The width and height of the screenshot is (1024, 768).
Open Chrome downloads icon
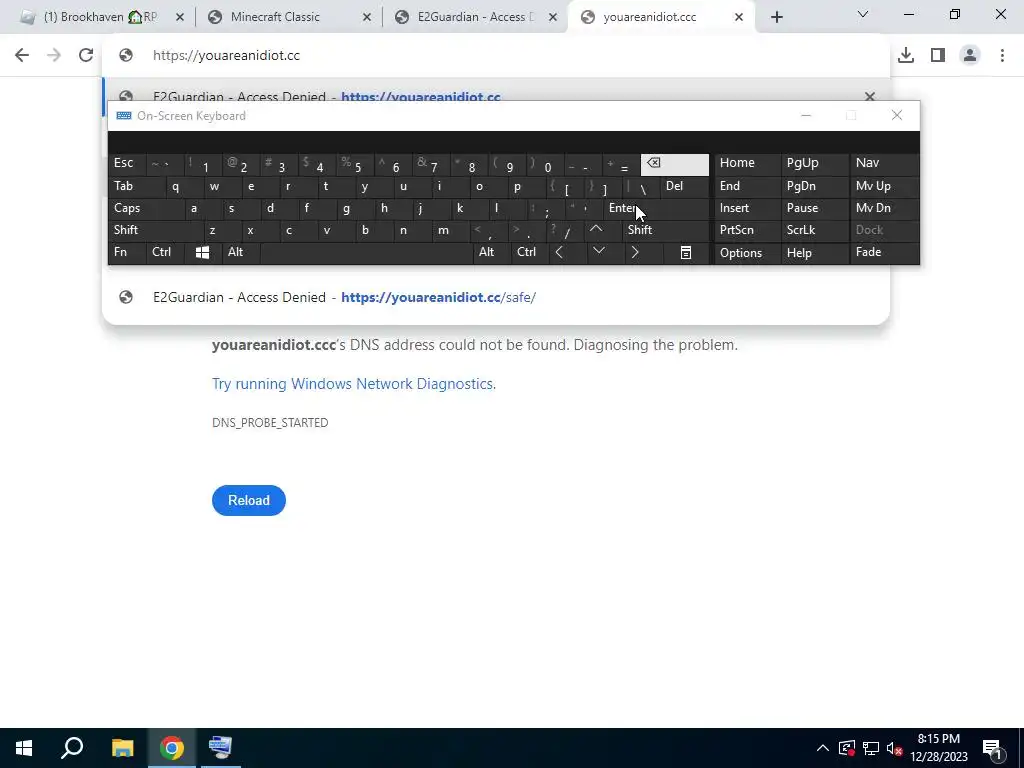pos(906,55)
